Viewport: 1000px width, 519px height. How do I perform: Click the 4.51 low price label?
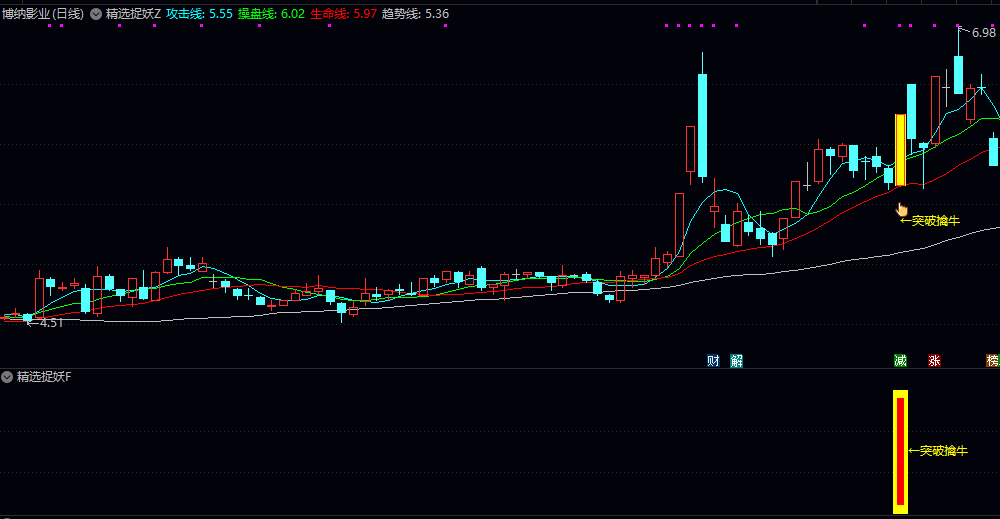(51, 323)
